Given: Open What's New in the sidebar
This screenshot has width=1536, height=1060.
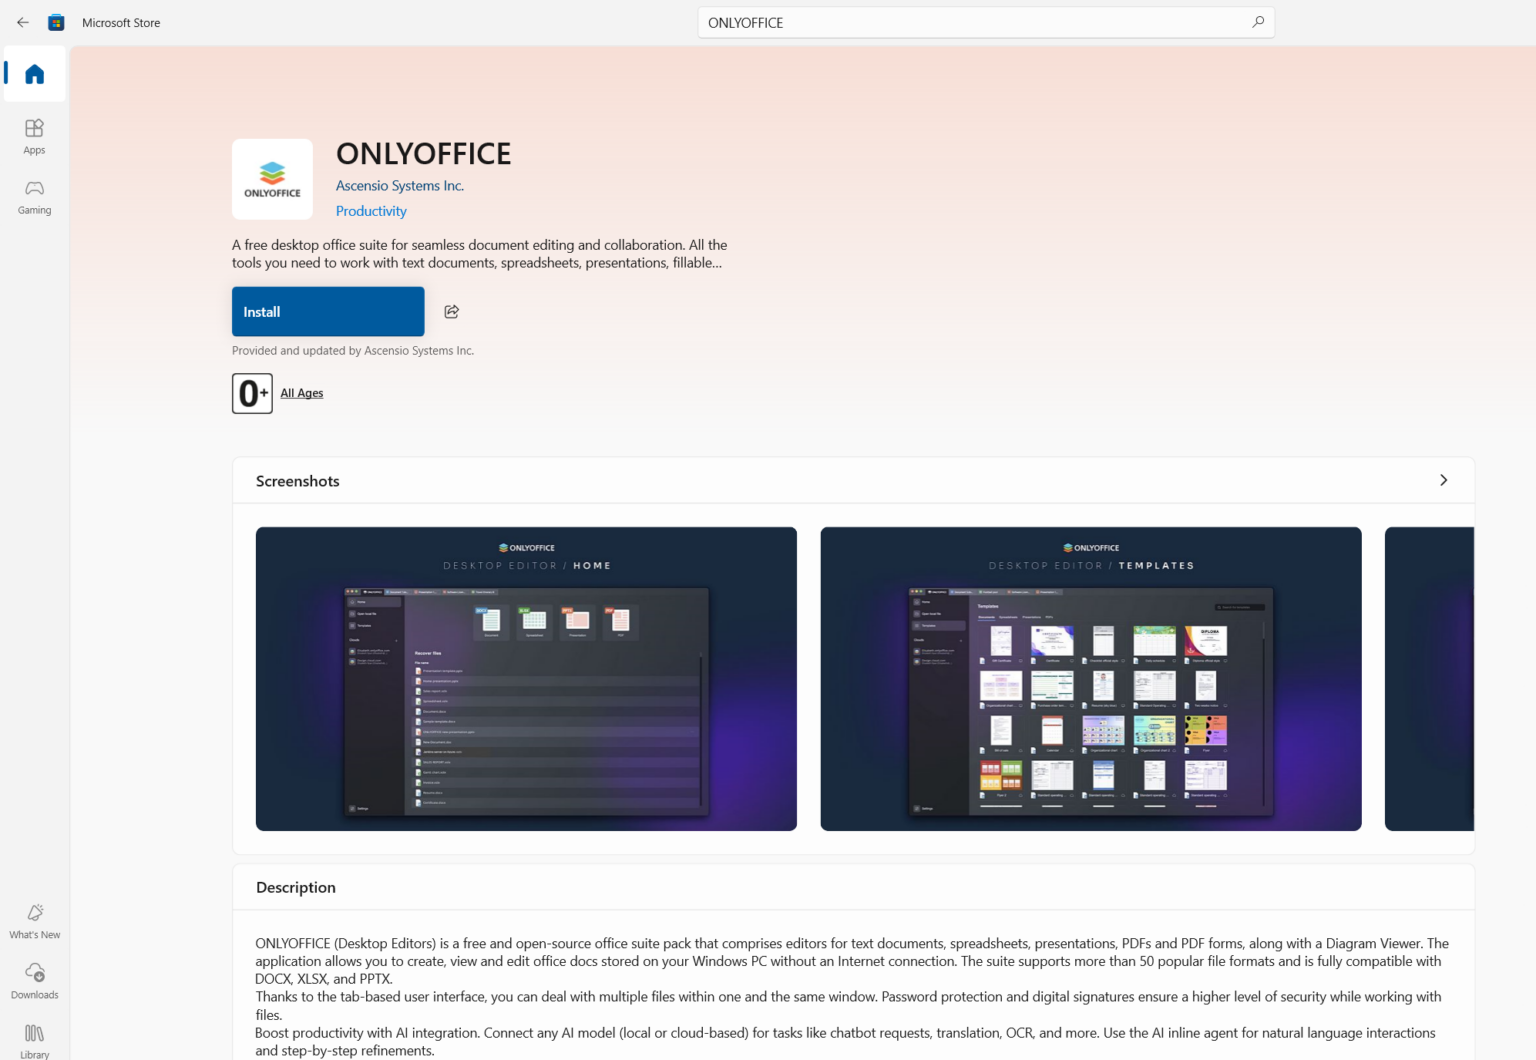Looking at the screenshot, I should point(34,920).
